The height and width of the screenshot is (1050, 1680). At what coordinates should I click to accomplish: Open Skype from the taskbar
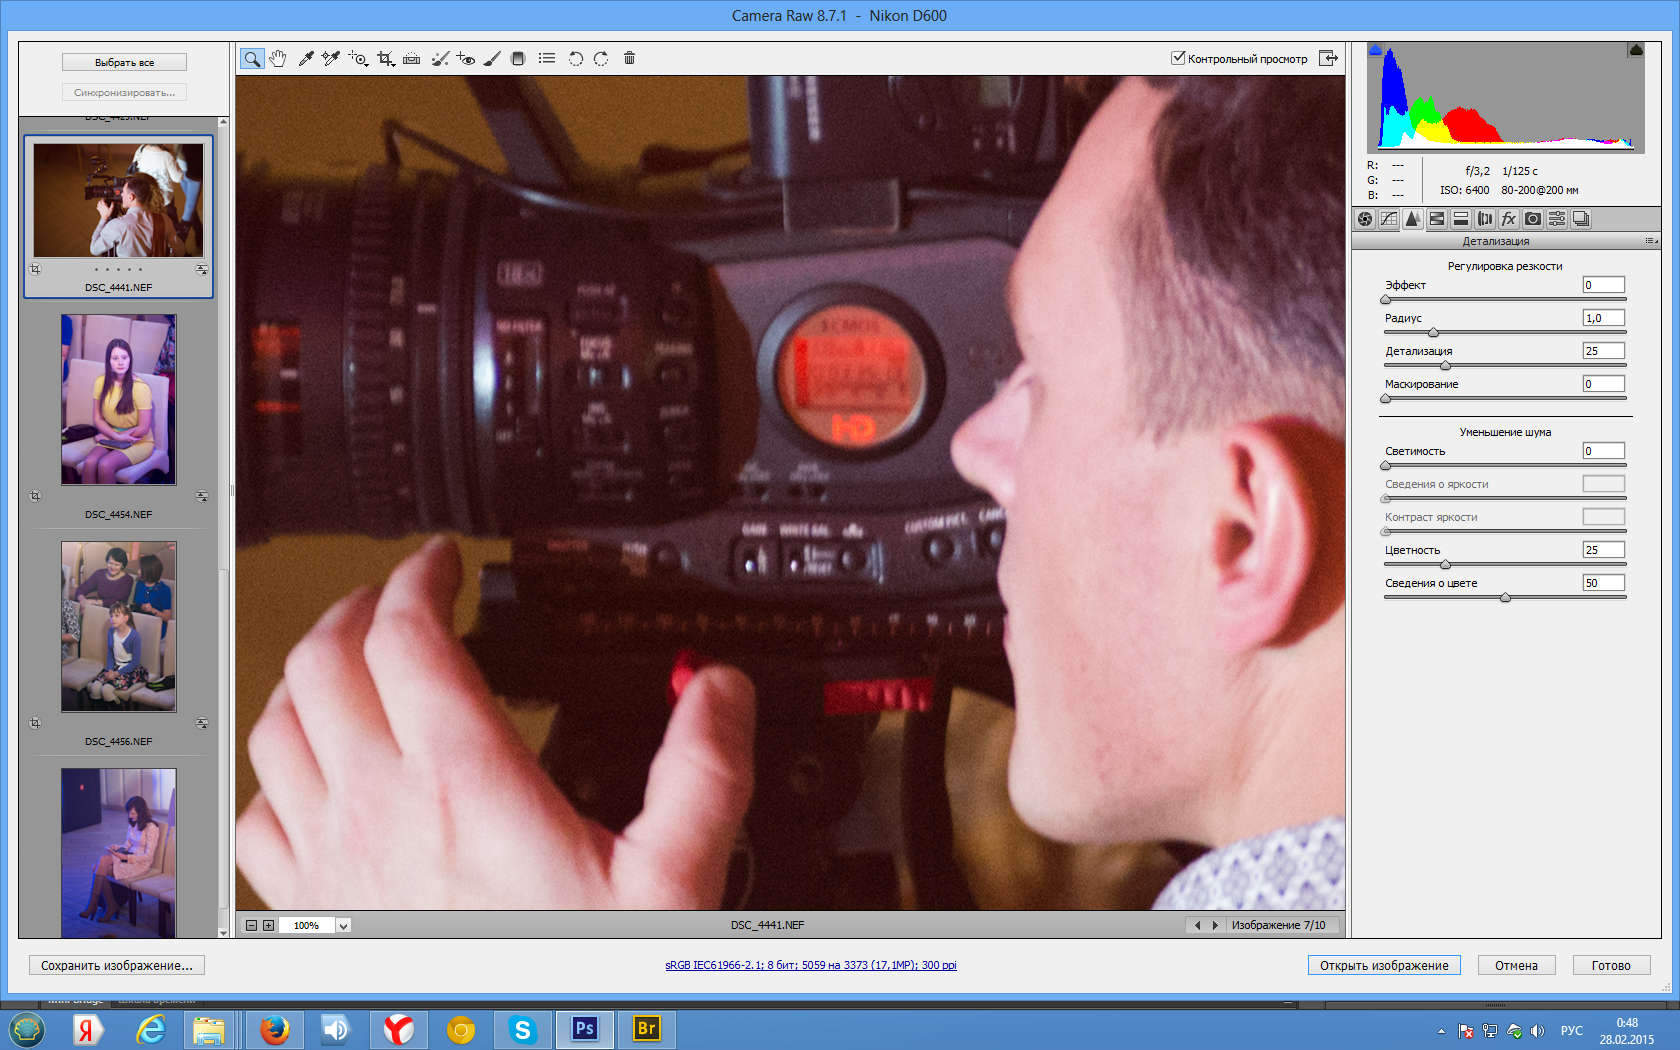click(522, 1029)
